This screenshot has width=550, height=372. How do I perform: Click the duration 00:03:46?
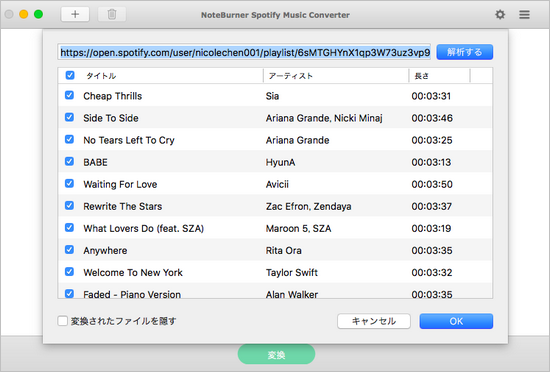[x=432, y=118]
